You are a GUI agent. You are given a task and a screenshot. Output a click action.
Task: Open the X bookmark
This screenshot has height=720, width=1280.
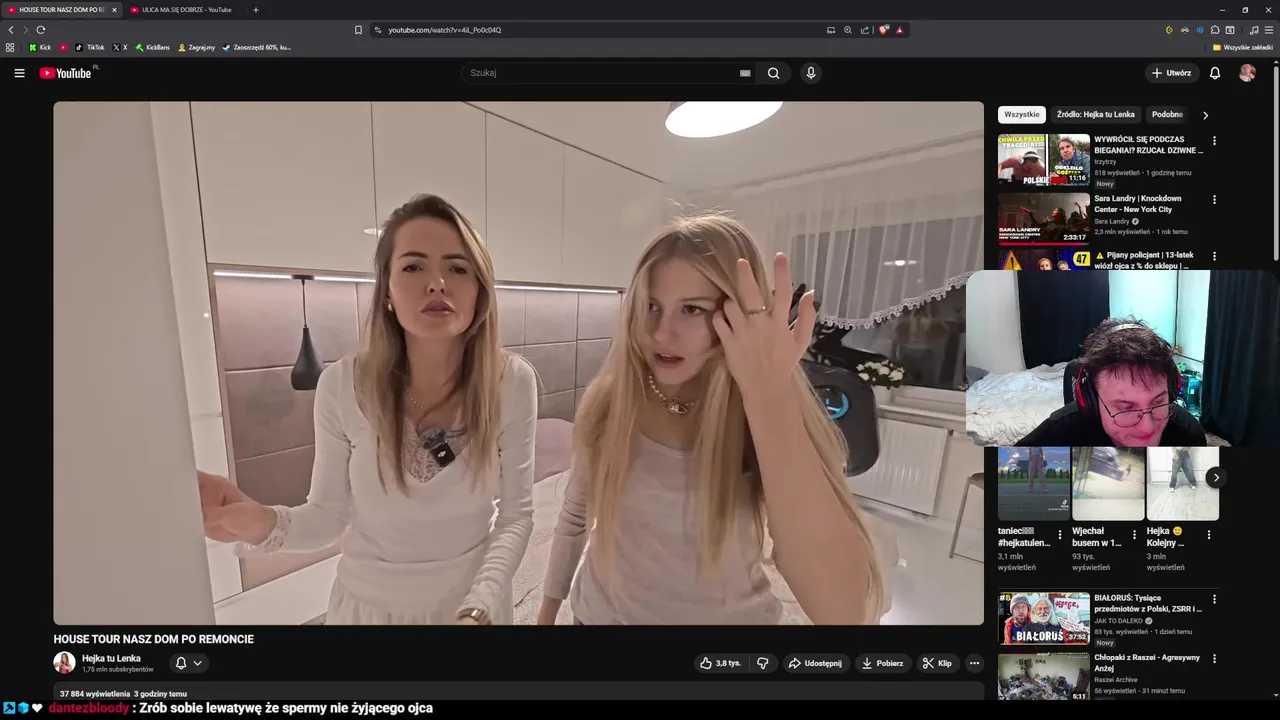(x=120, y=47)
